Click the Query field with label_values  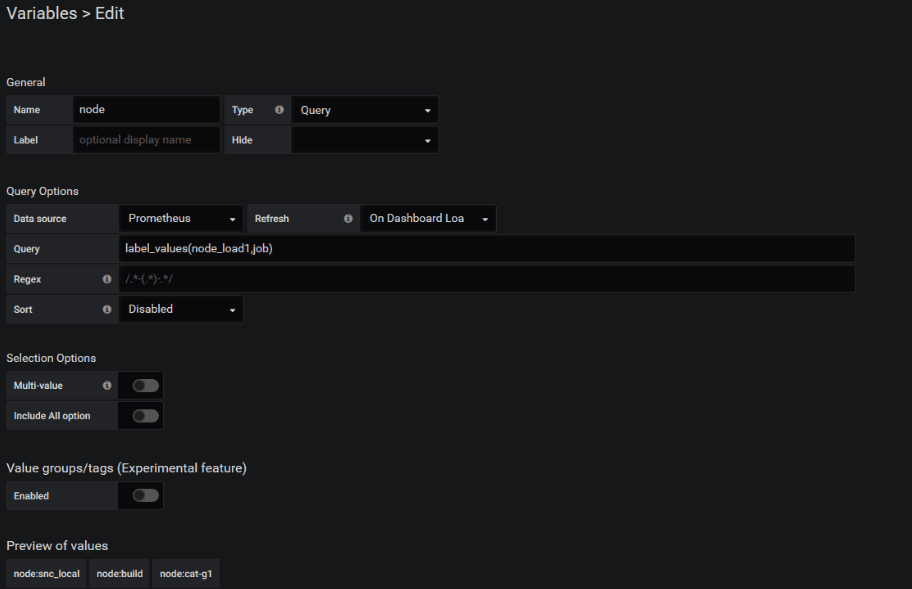click(487, 249)
